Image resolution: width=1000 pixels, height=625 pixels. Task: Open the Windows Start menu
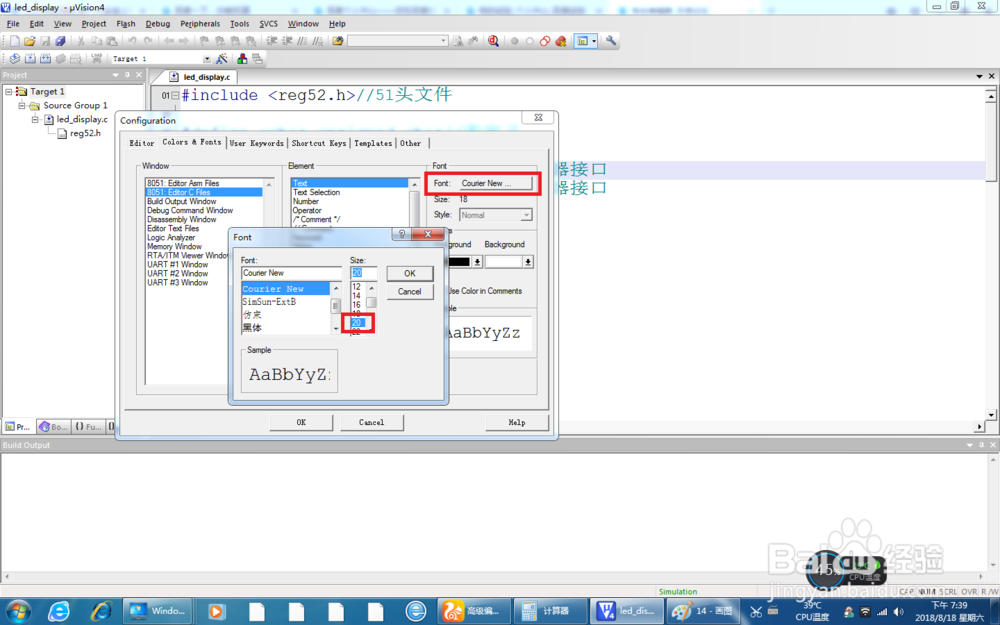(x=17, y=611)
